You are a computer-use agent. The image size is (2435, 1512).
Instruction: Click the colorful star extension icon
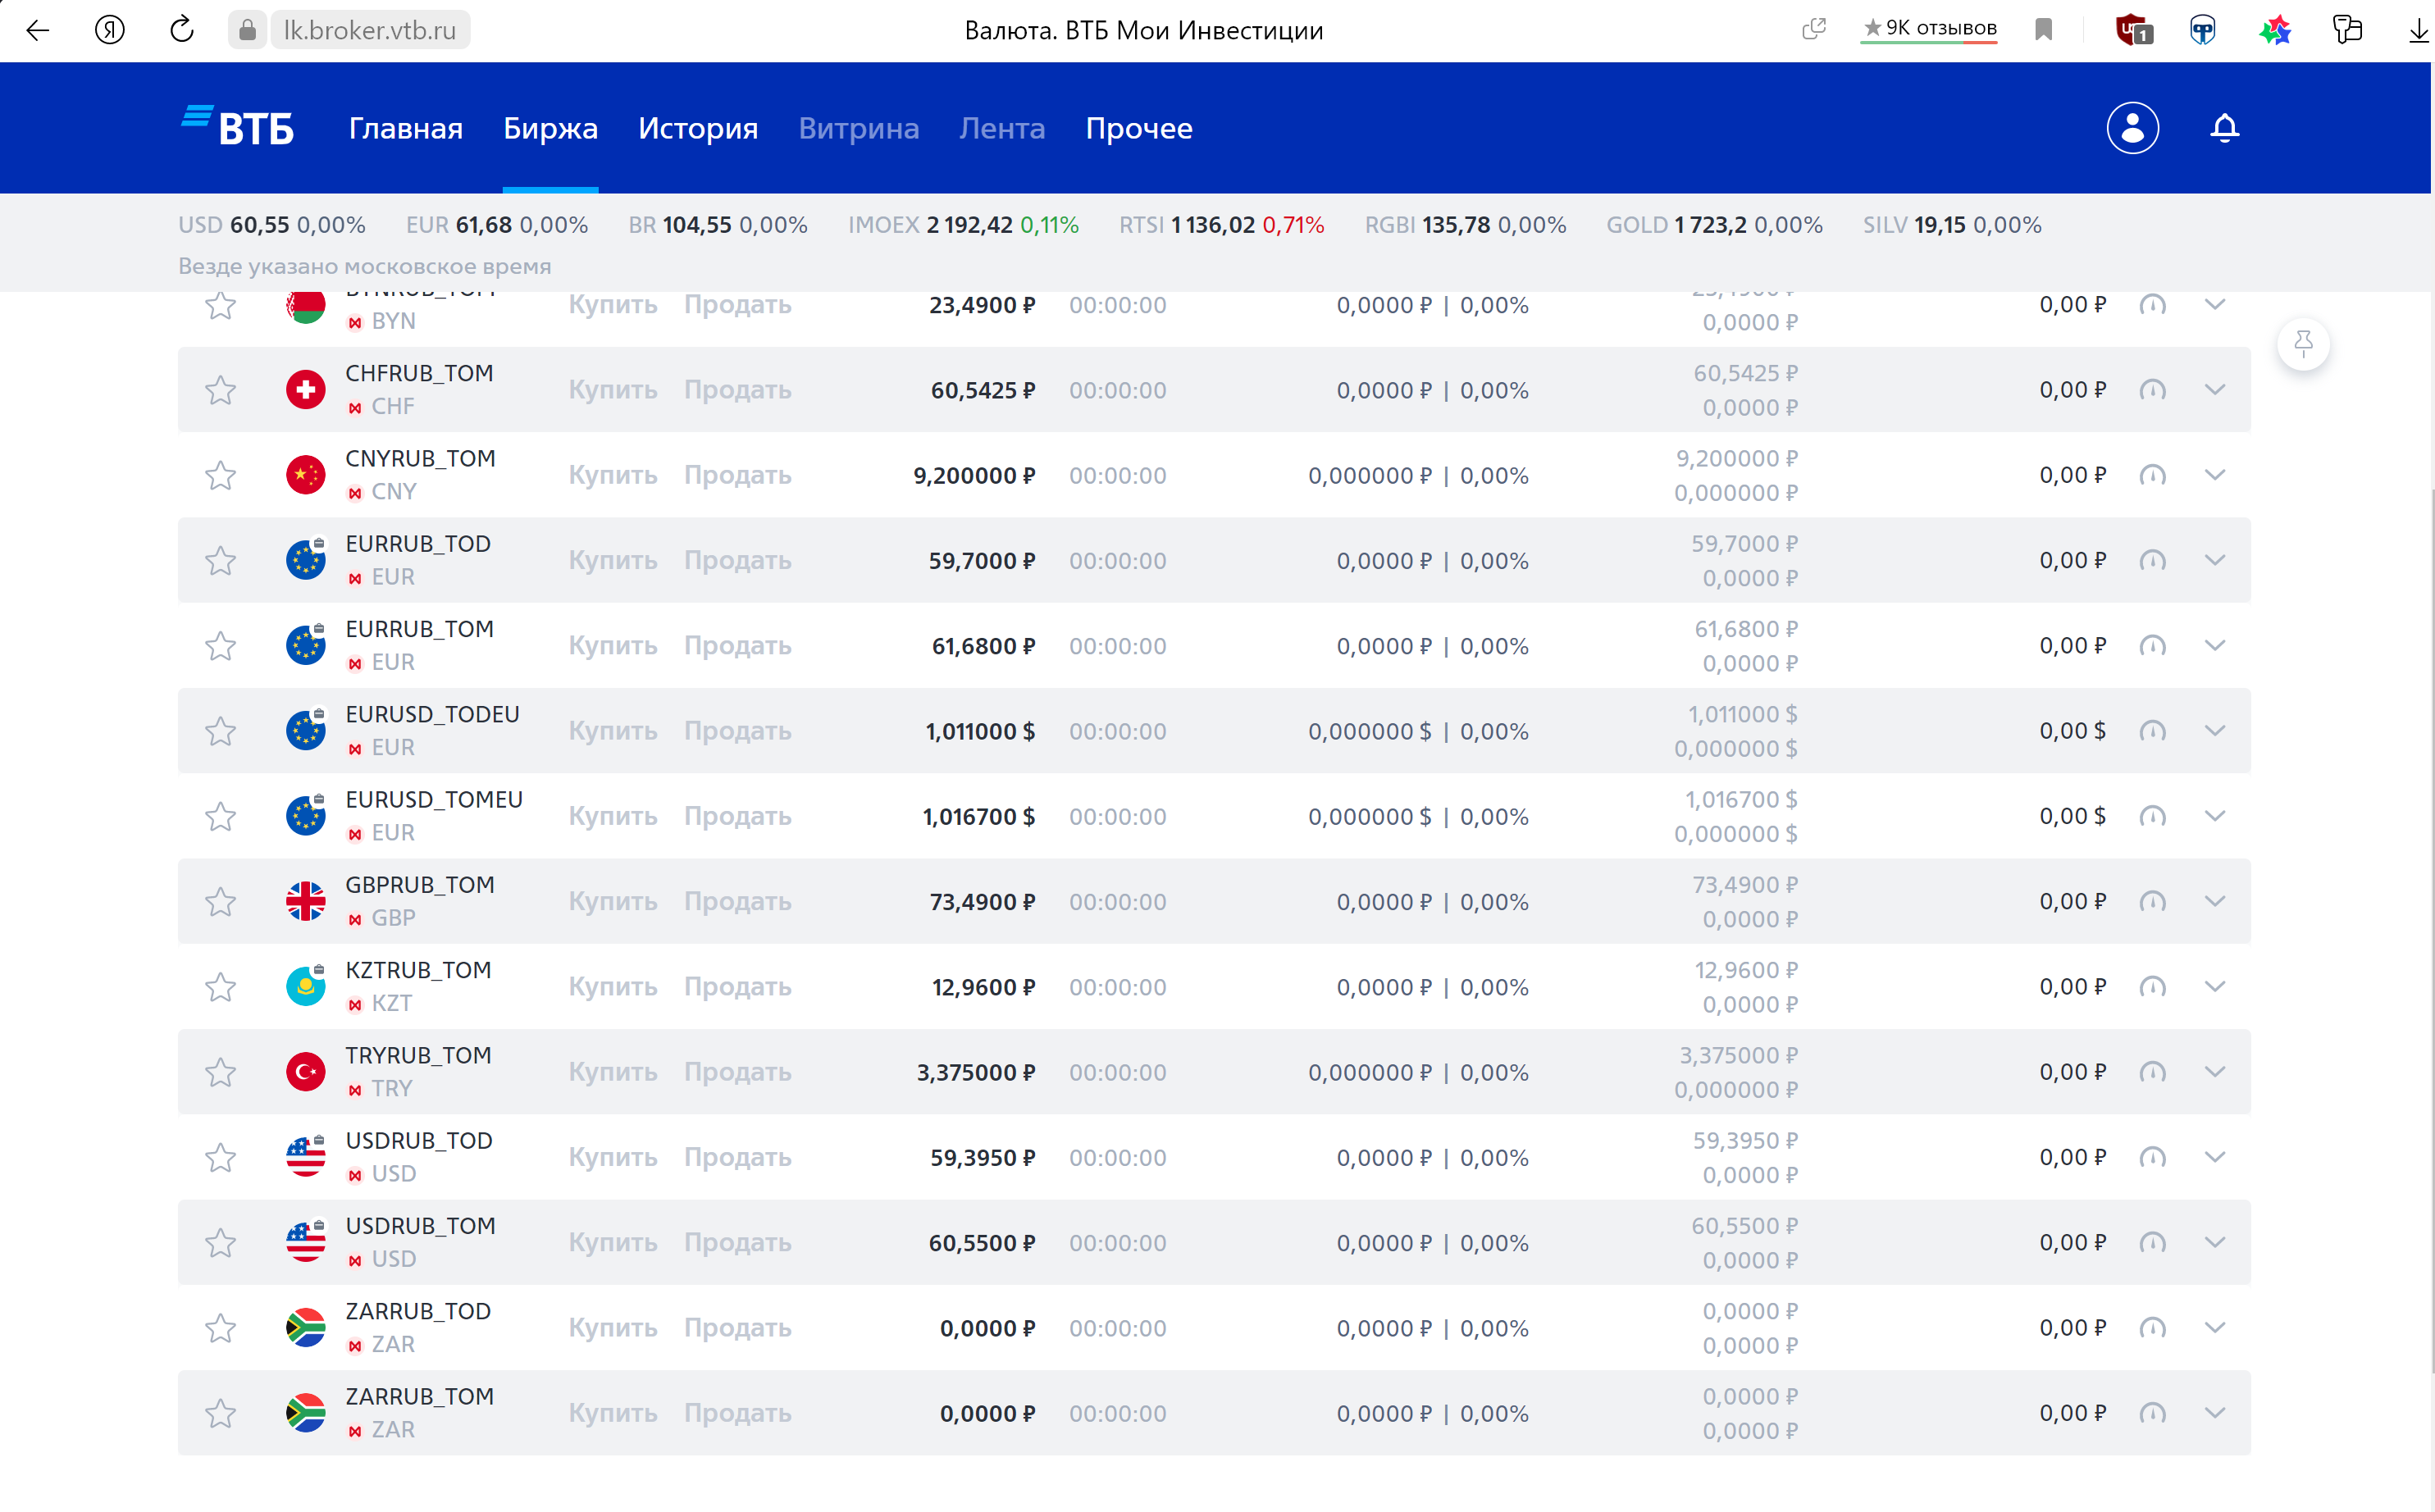point(2275,30)
